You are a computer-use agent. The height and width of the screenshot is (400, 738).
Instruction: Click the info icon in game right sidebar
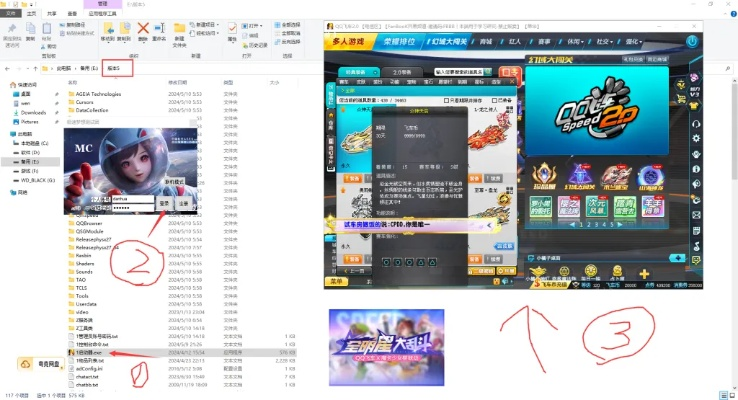pyautogui.click(x=696, y=169)
